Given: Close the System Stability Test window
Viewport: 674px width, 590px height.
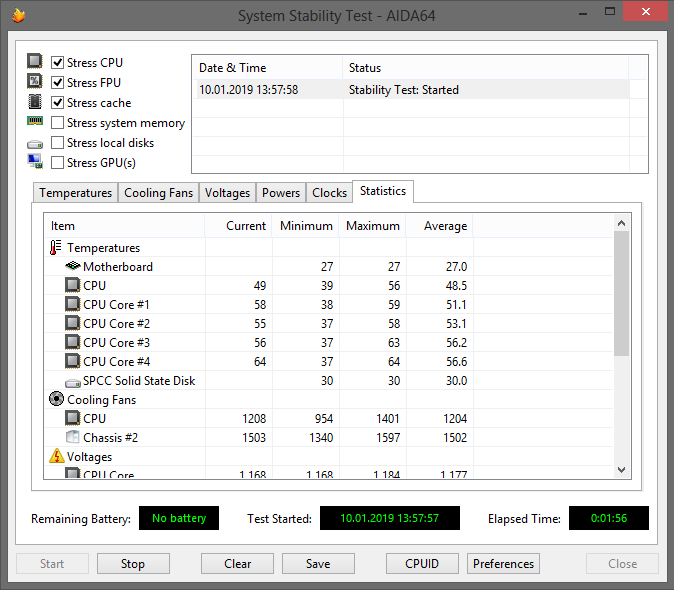Looking at the screenshot, I should [645, 12].
